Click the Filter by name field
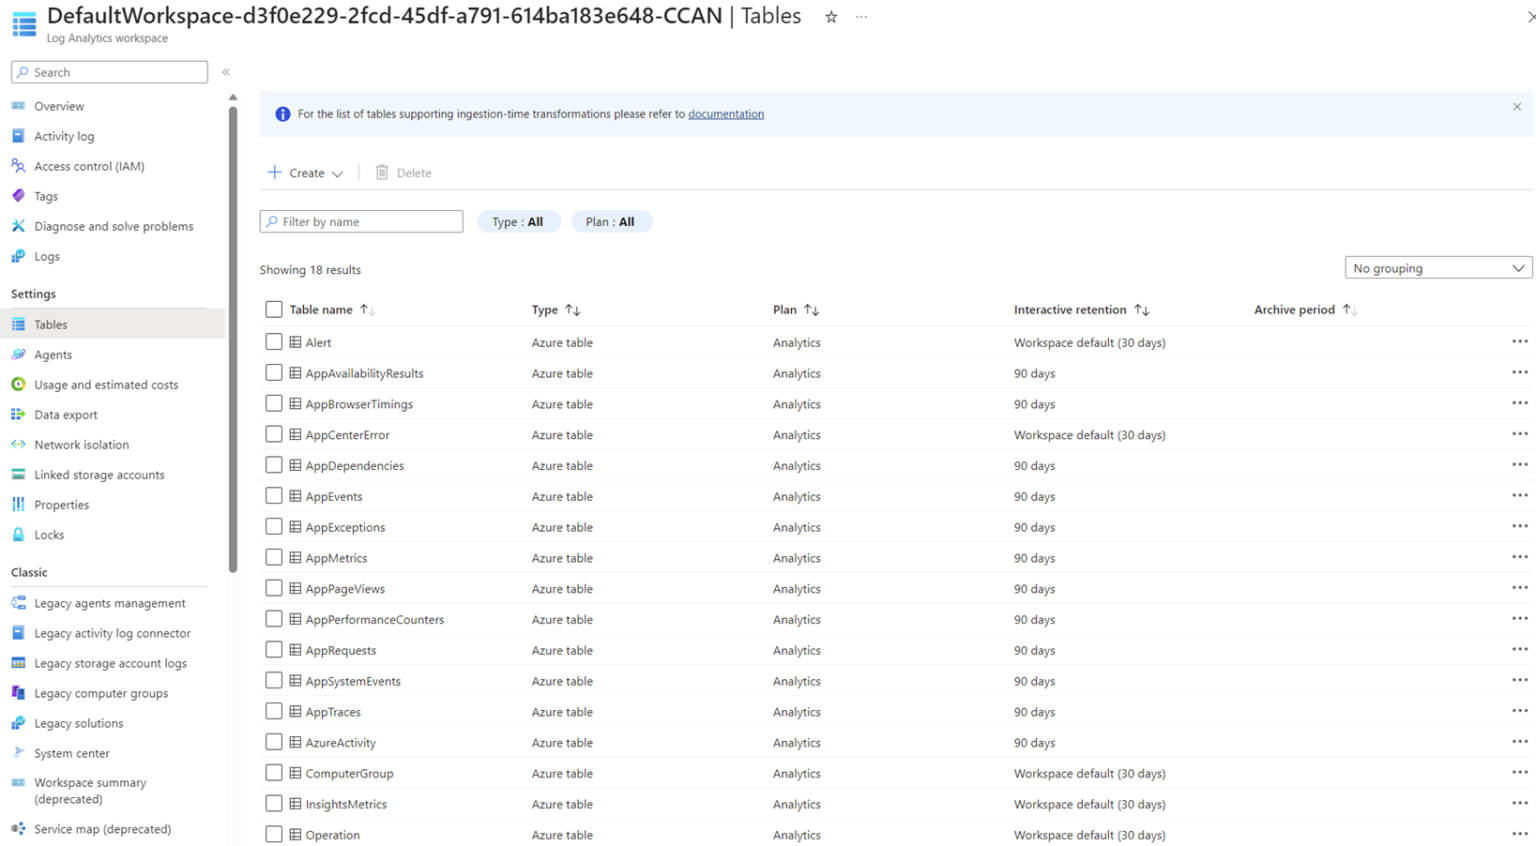Screen dimensions: 1536x846 [x=361, y=222]
